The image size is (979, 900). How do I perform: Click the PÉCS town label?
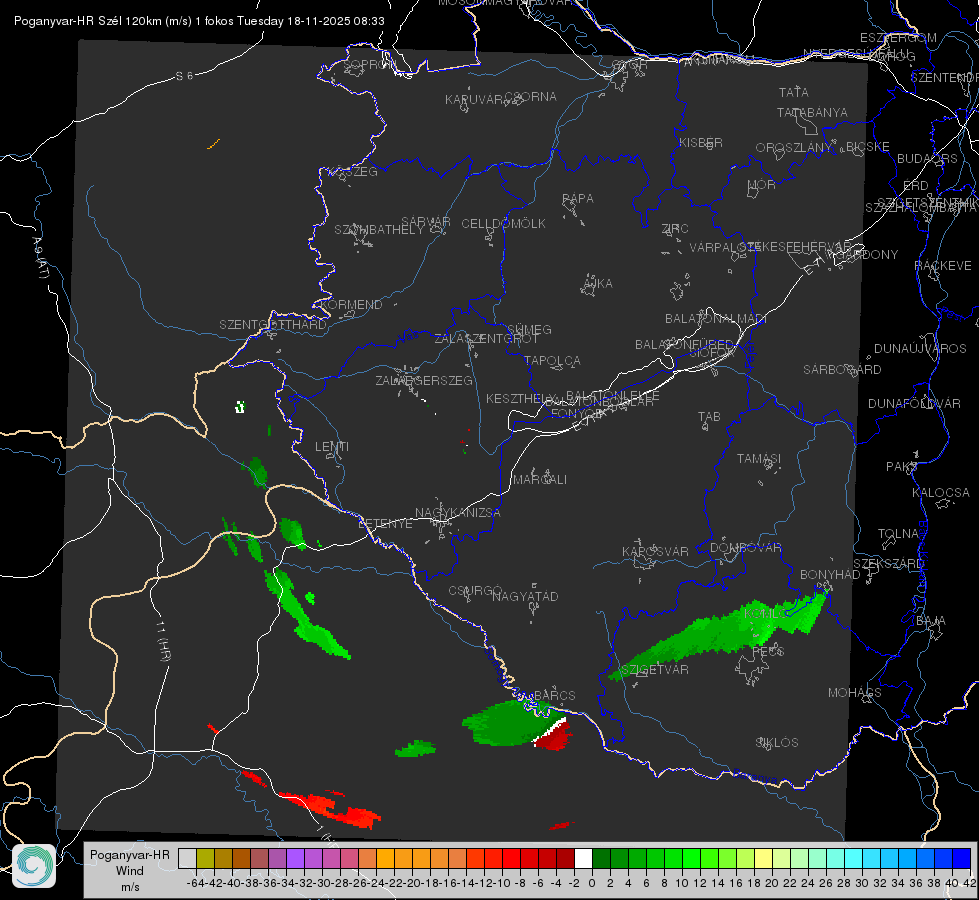[x=768, y=651]
